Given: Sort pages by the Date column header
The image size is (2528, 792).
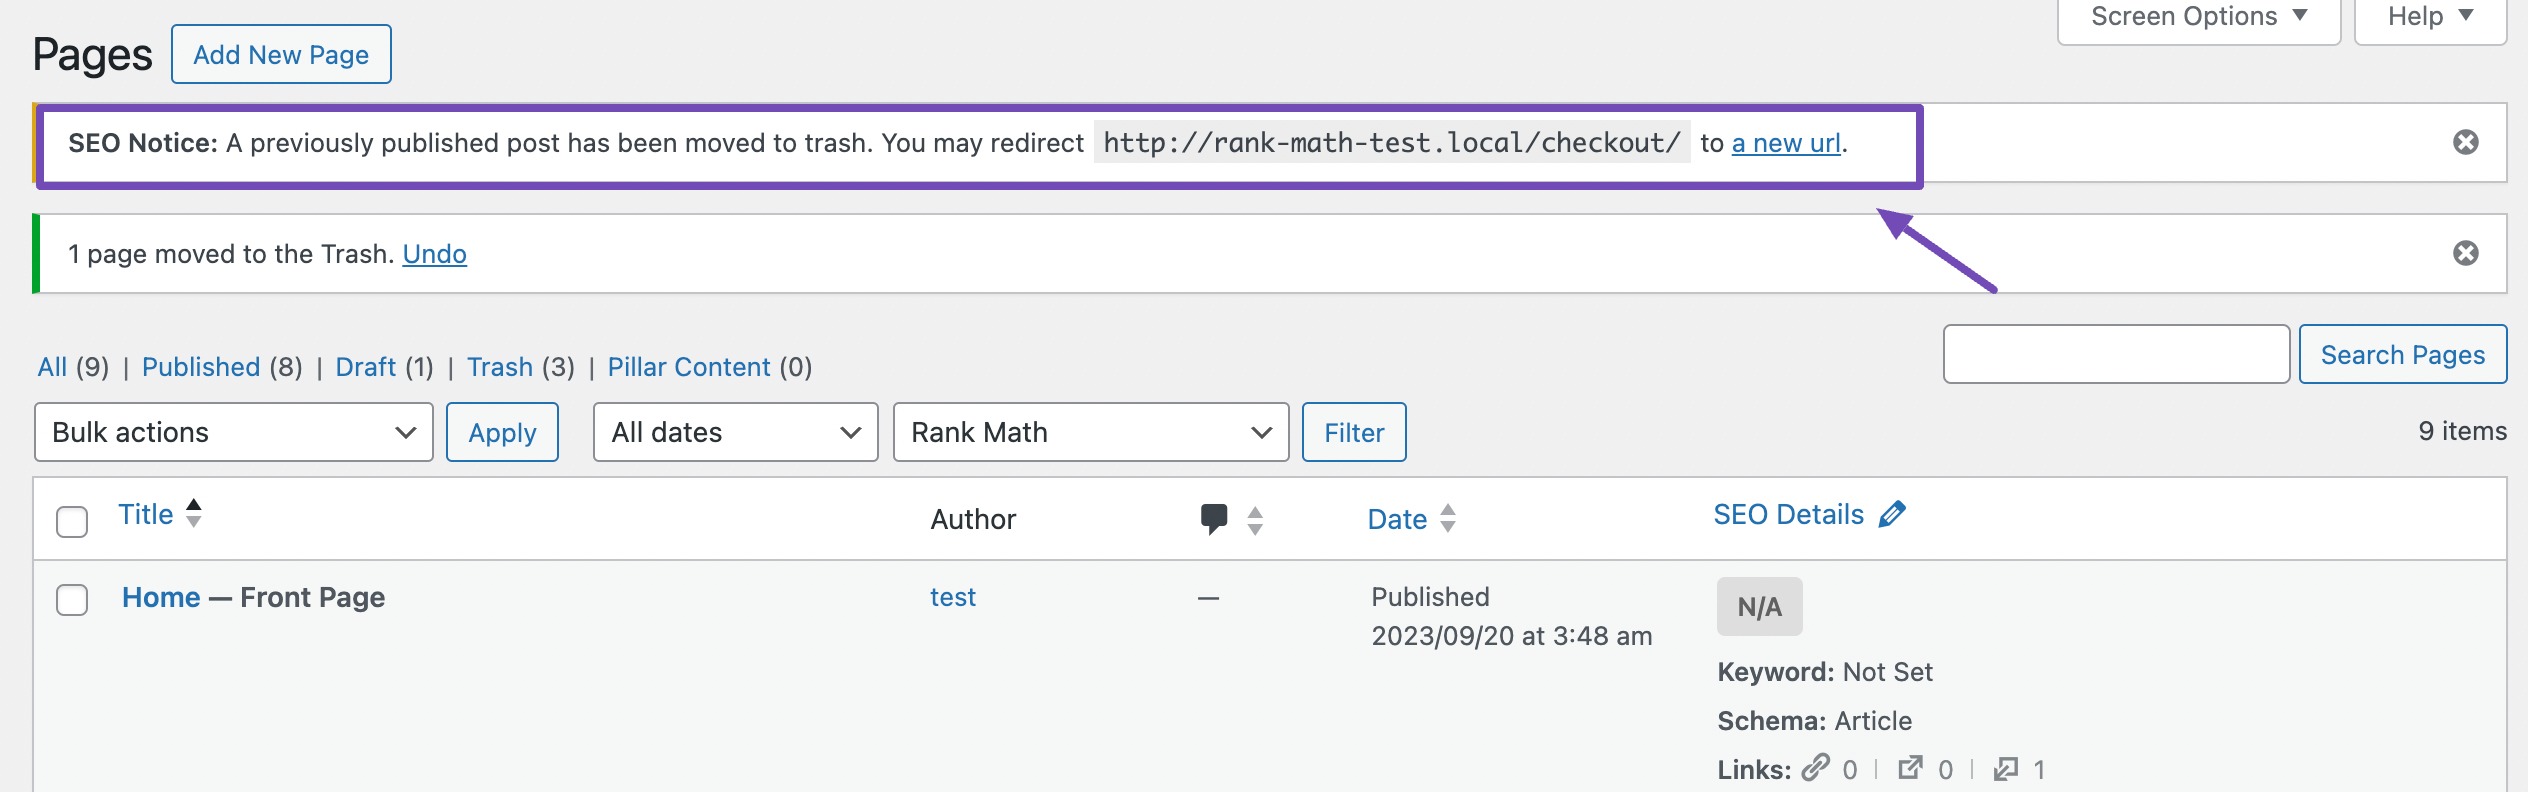Looking at the screenshot, I should click(1397, 519).
